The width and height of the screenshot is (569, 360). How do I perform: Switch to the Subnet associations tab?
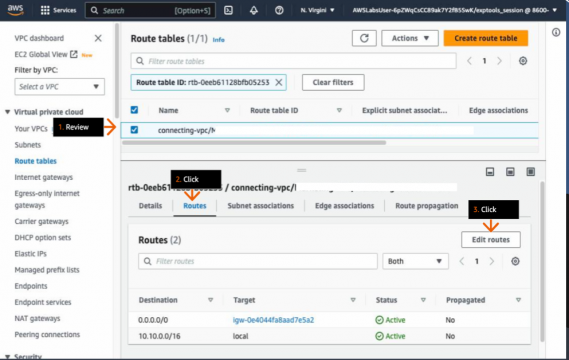tap(261, 206)
